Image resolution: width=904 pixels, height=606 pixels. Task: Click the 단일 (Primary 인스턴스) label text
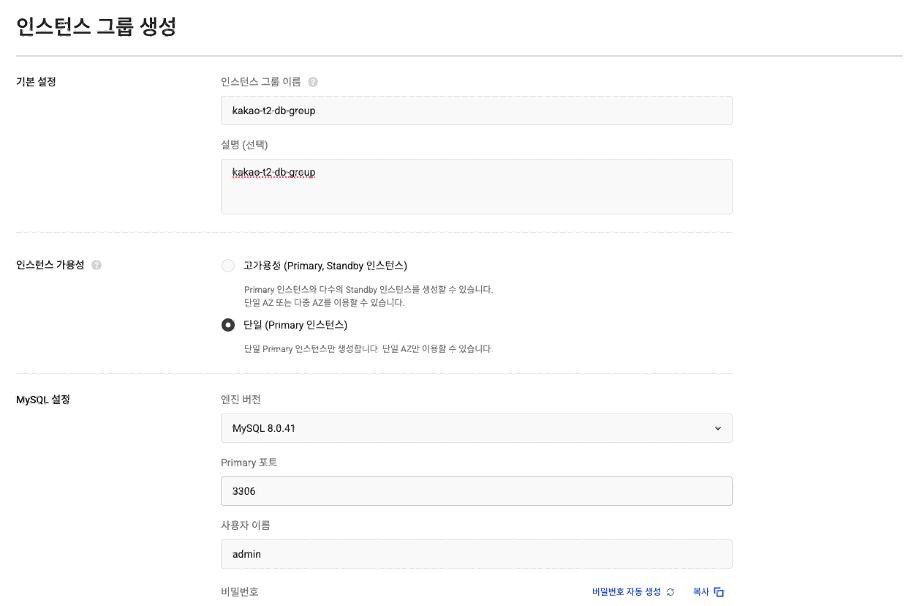pos(295,325)
